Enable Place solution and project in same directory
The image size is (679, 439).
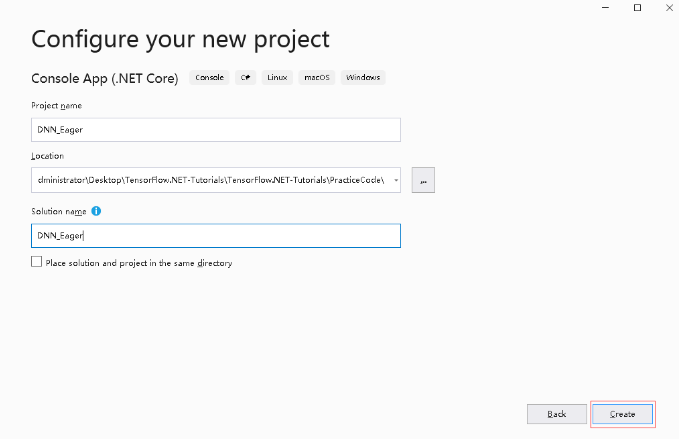pos(36,262)
